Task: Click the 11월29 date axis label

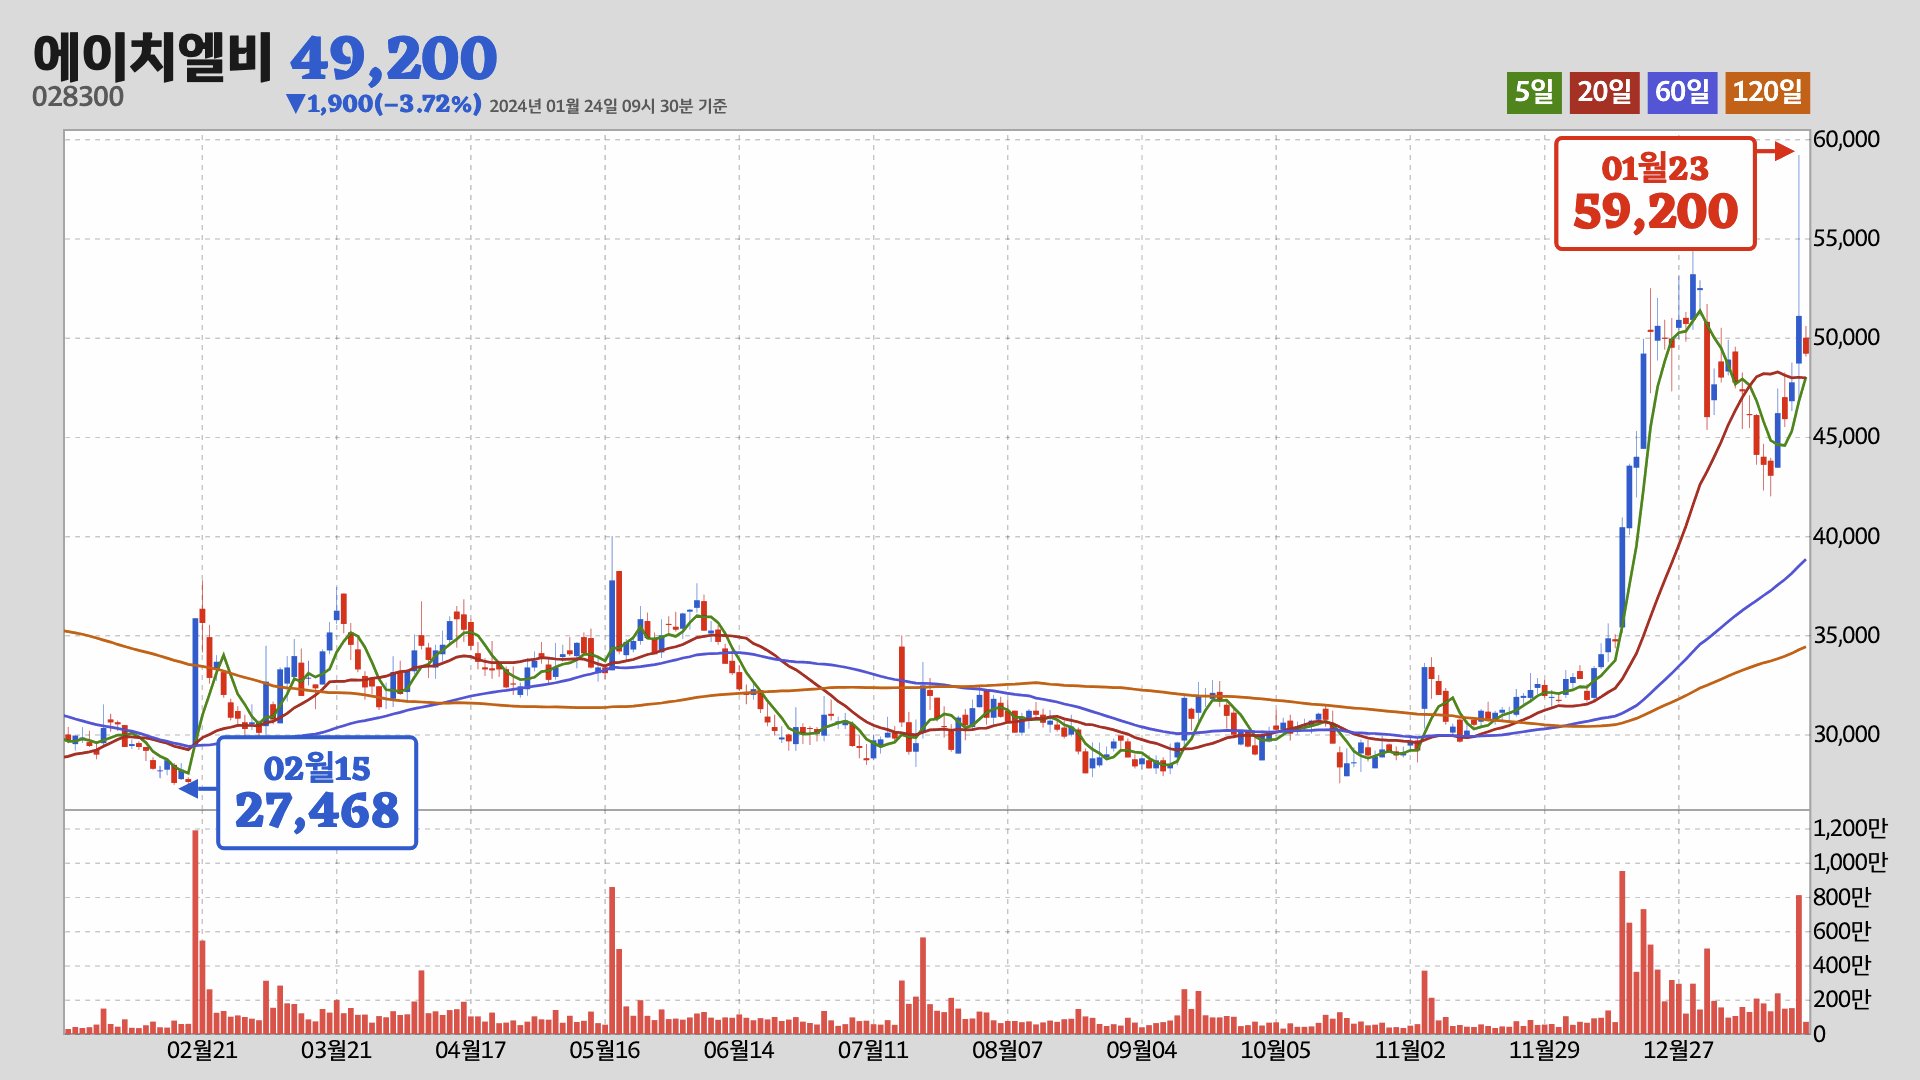Action: pyautogui.click(x=1544, y=1050)
